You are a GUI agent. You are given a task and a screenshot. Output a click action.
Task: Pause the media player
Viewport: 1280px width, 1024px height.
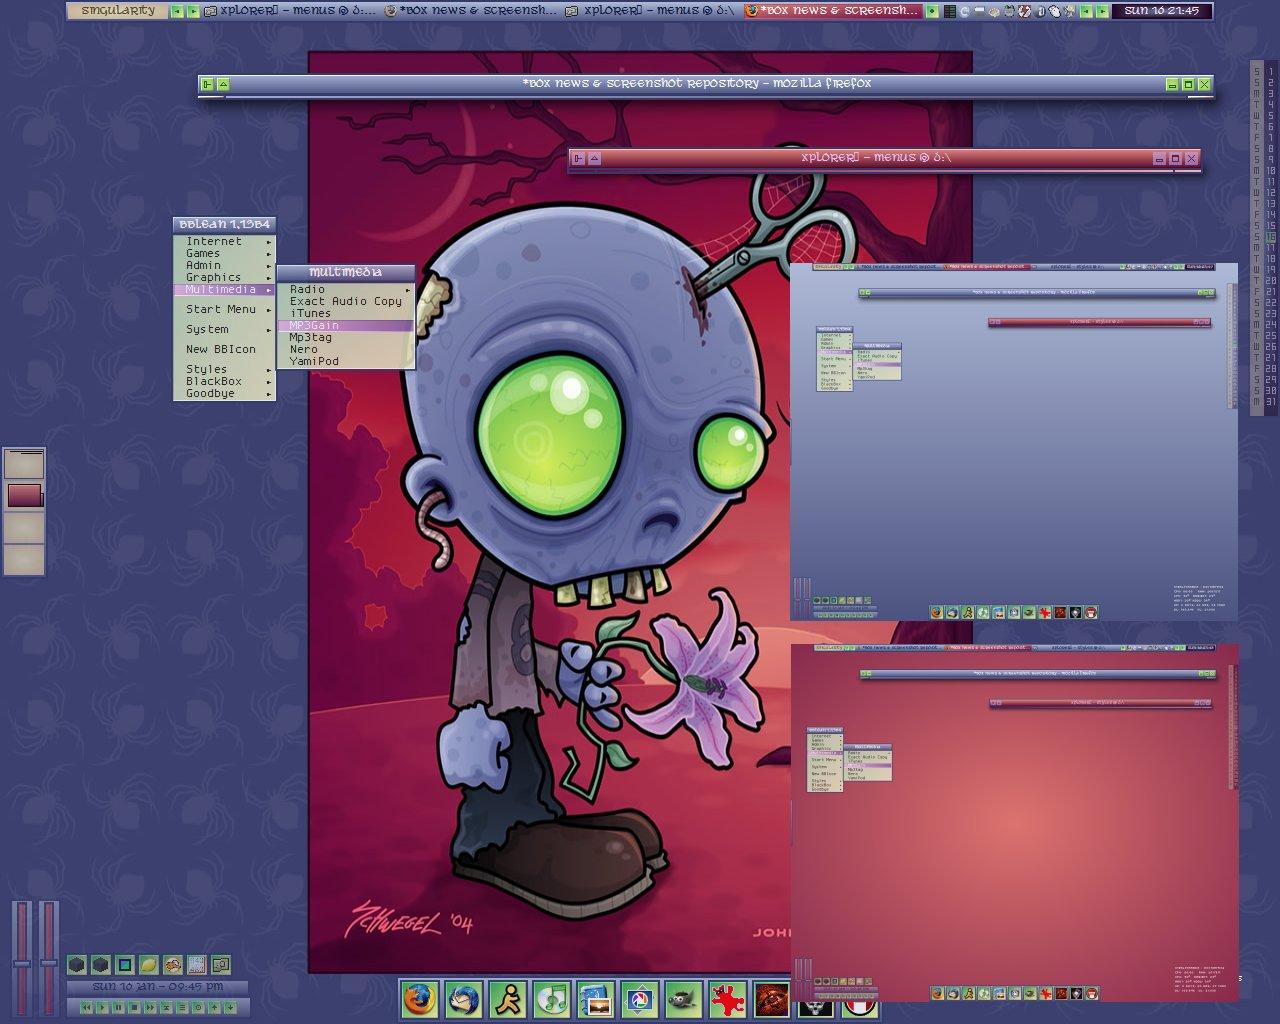[118, 1007]
